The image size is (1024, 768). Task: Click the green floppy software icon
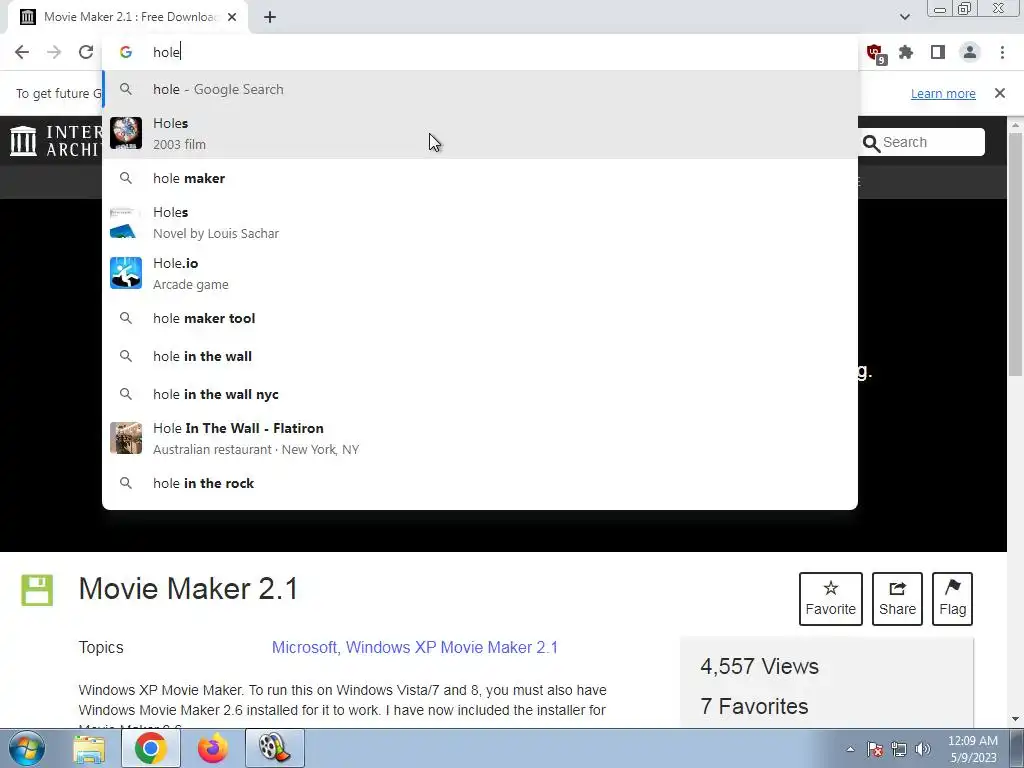(x=37, y=590)
